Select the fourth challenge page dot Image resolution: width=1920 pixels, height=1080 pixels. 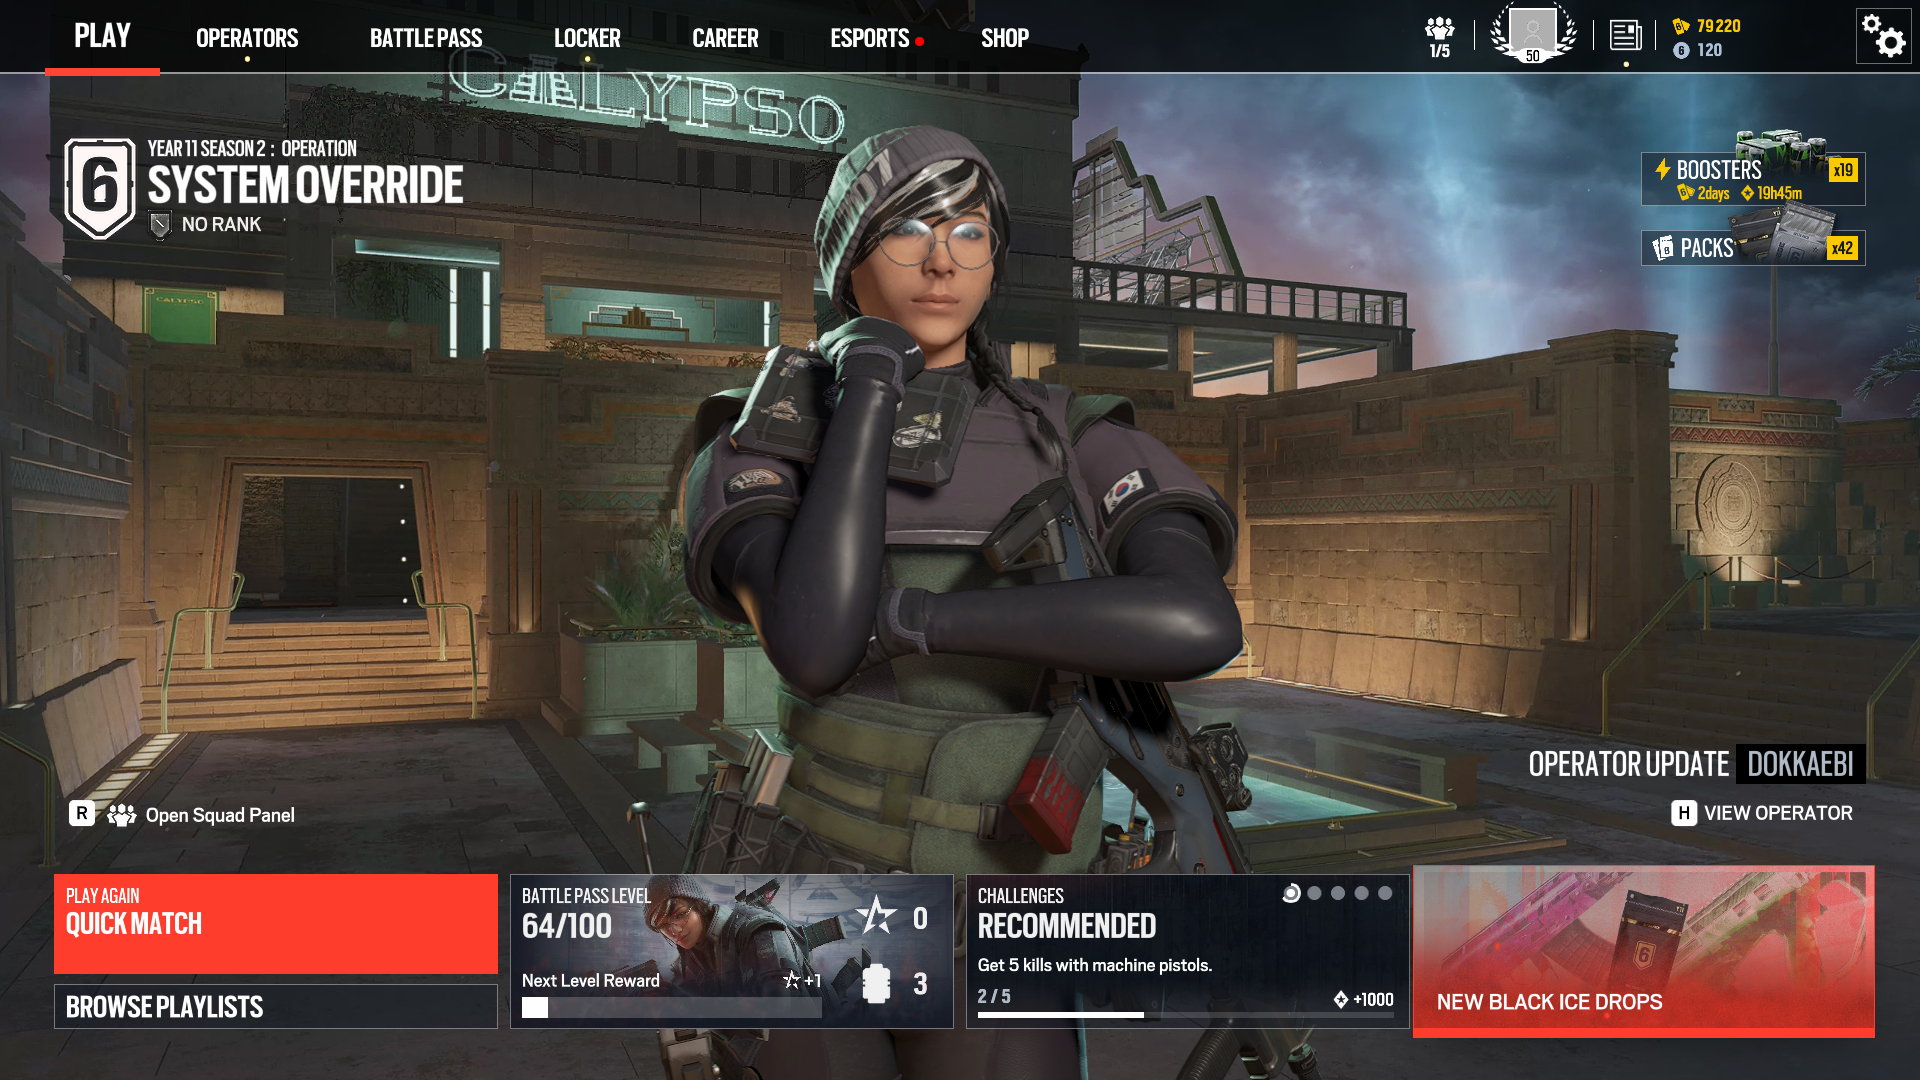(x=1361, y=893)
